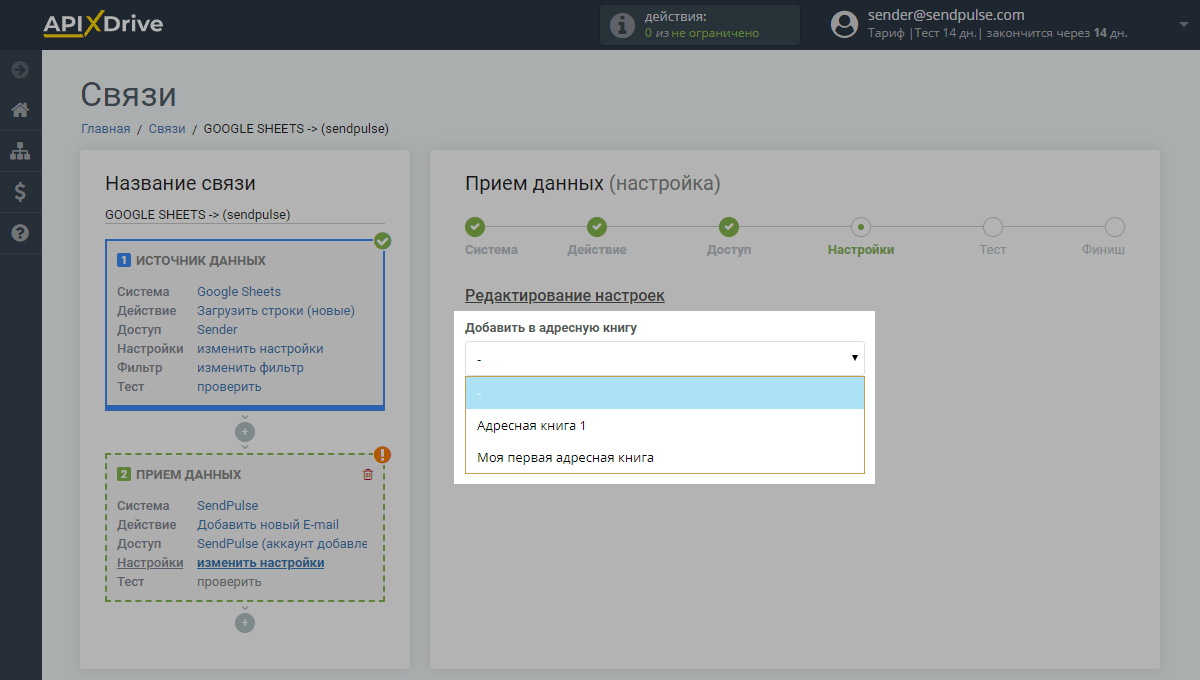Choose Адресная книга 1 option
This screenshot has height=680, width=1200.
[x=665, y=425]
